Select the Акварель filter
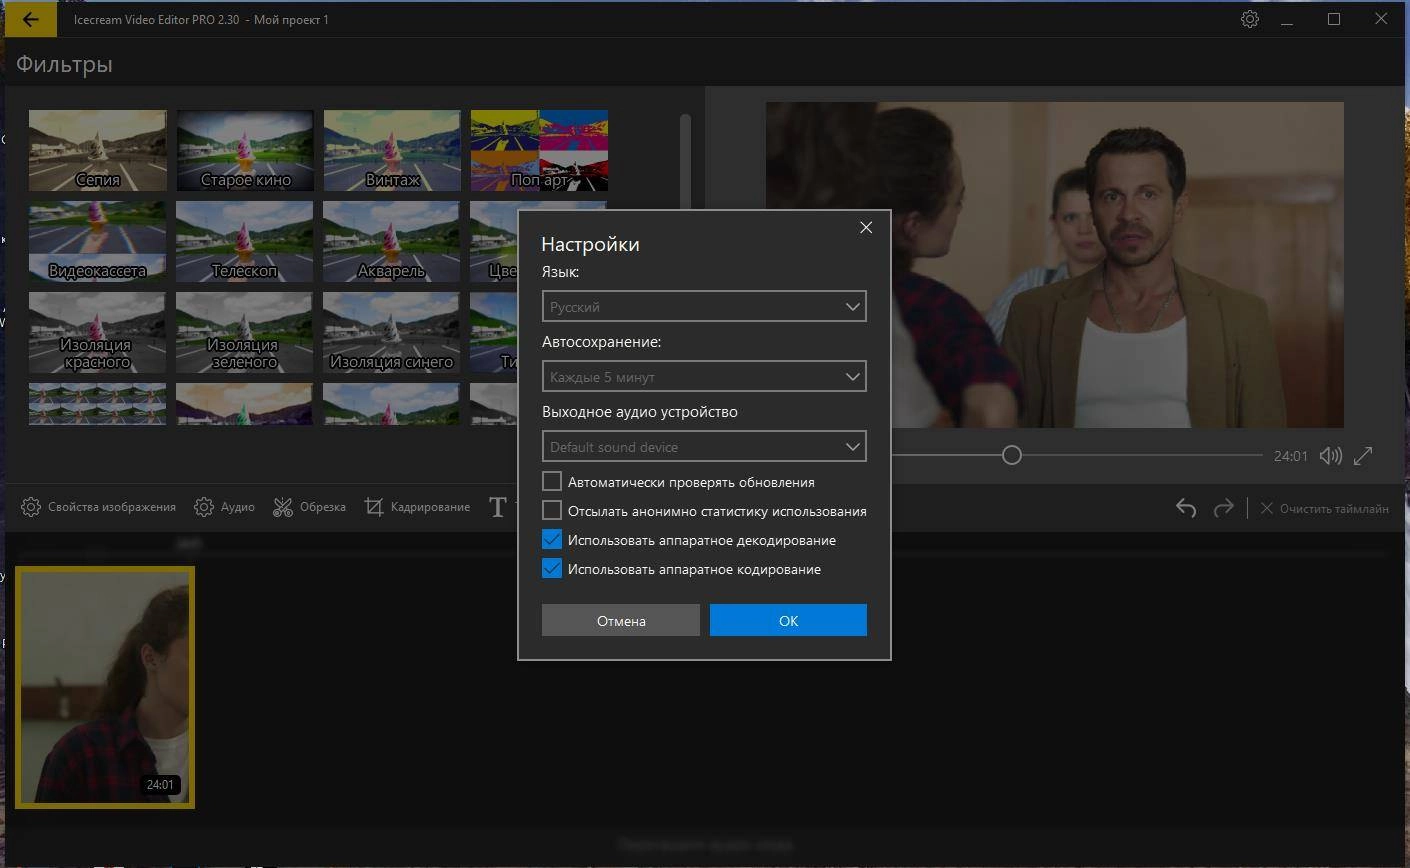Viewport: 1410px width, 868px height. (392, 241)
